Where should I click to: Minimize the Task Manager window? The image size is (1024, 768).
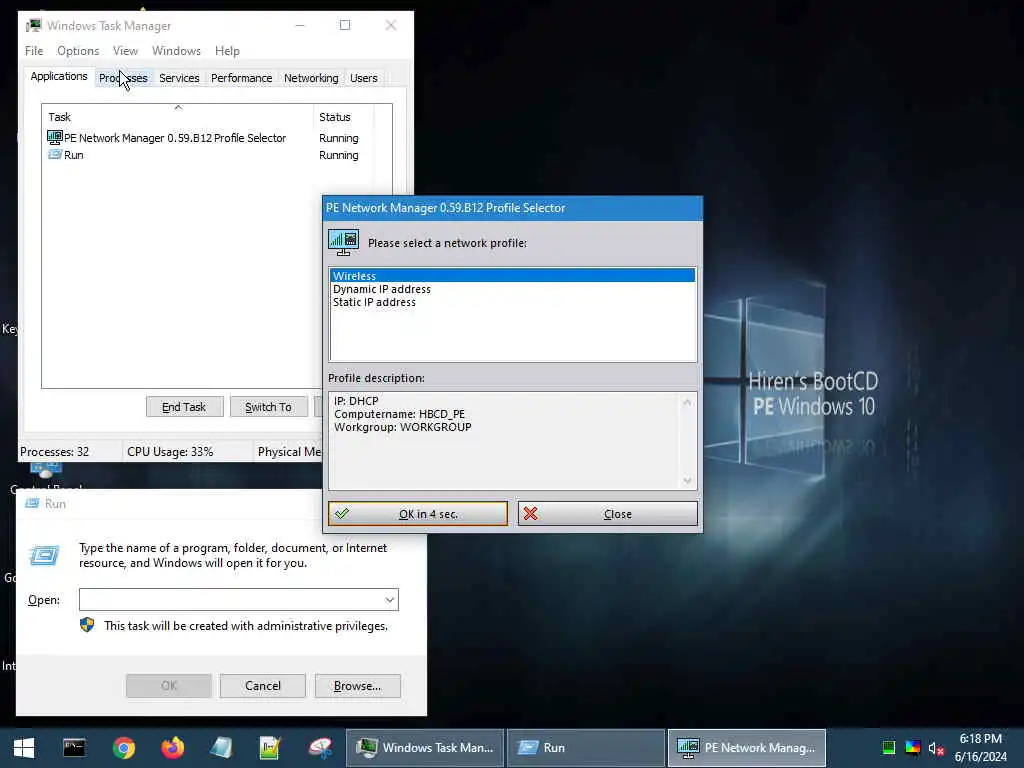click(x=300, y=25)
